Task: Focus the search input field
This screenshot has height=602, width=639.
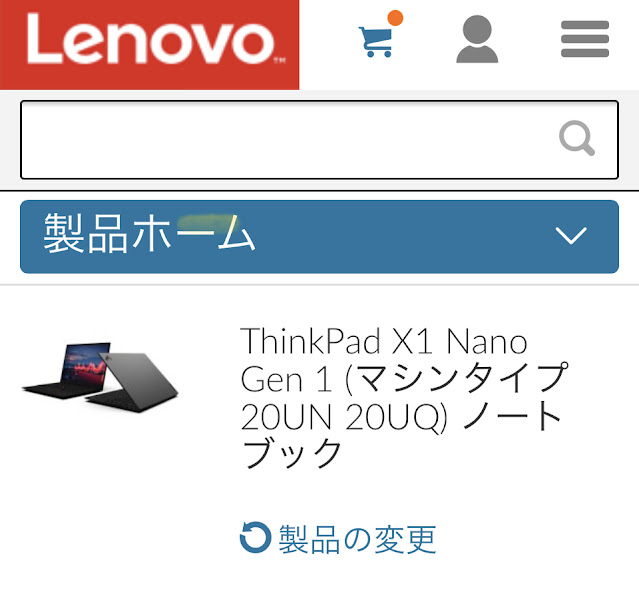Action: 320,139
